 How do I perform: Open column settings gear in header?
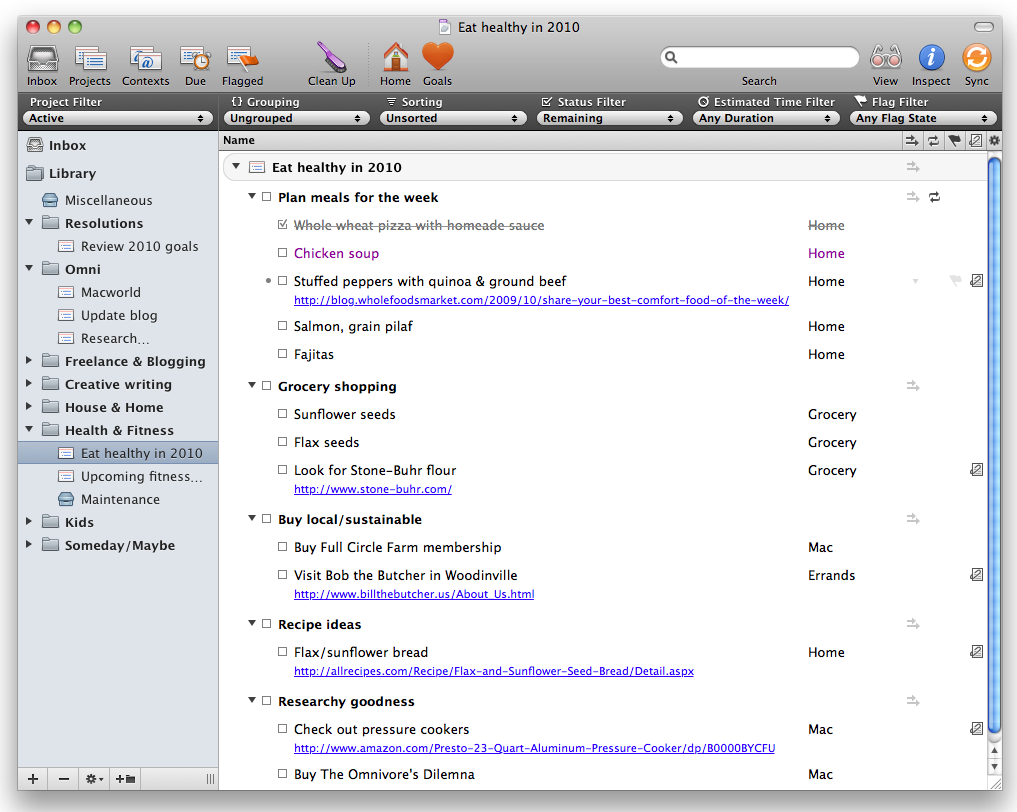coord(994,140)
